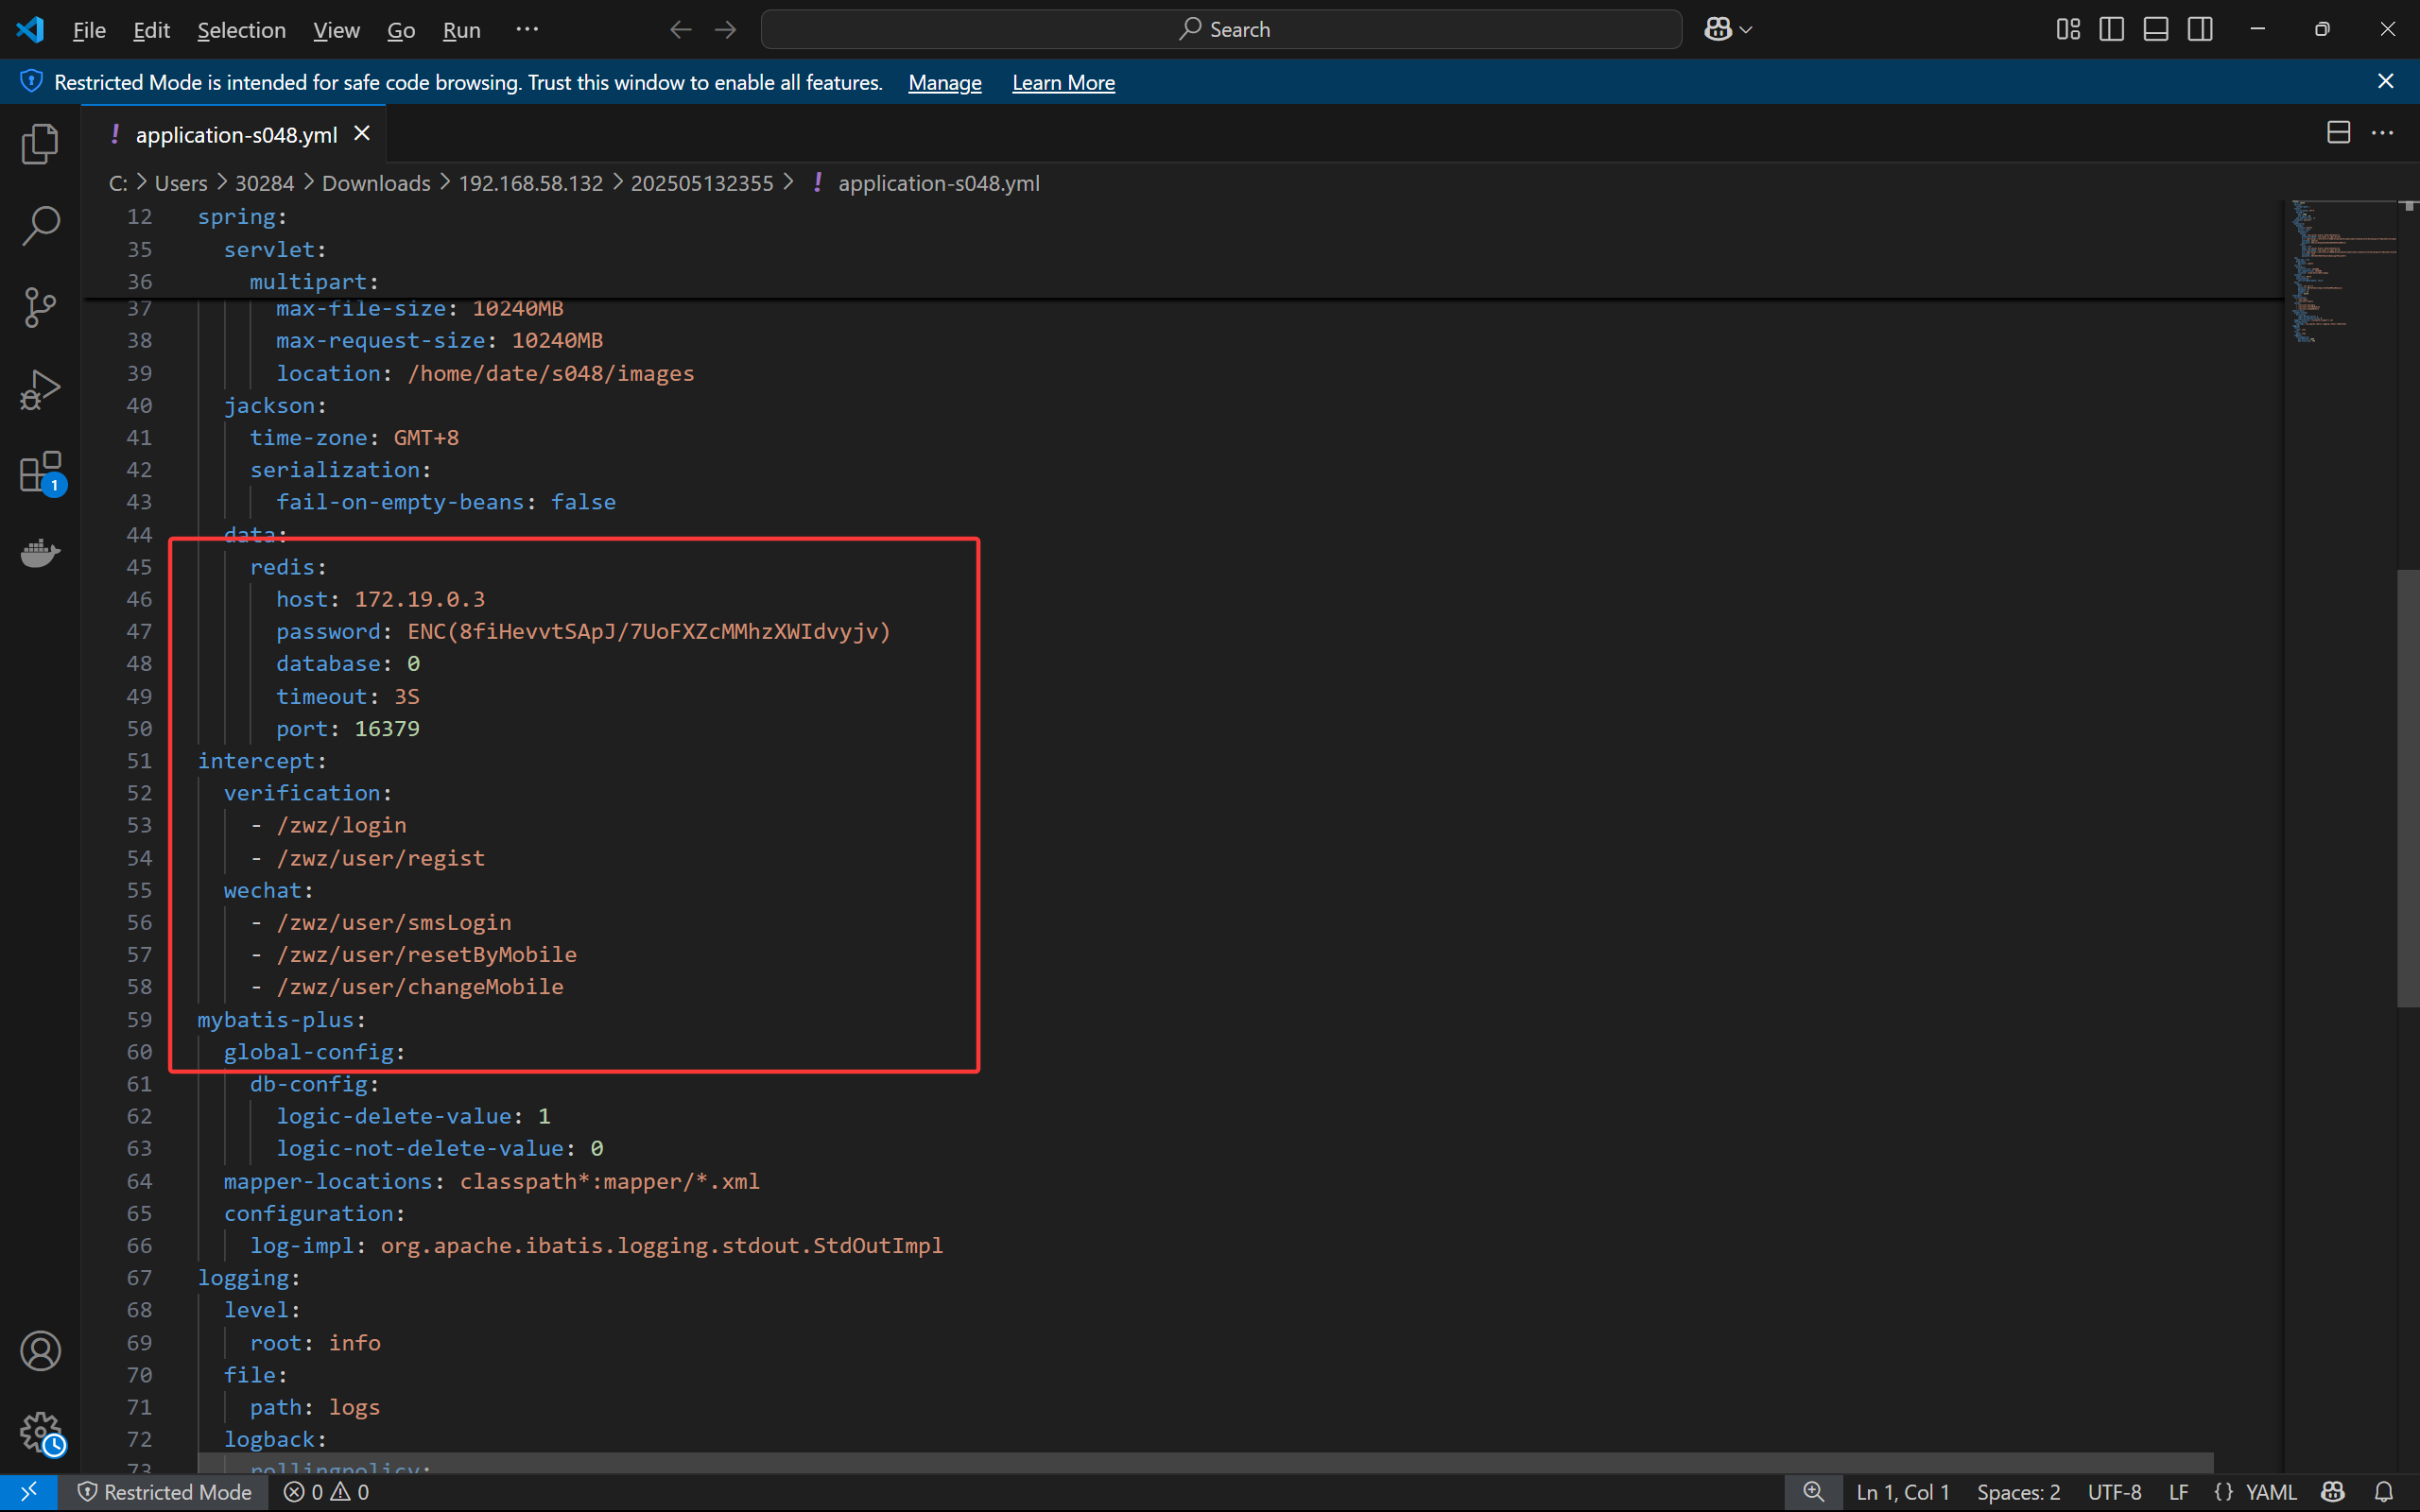Open the Manage gear menu
The height and width of the screenshot is (1512, 2420).
(40, 1433)
